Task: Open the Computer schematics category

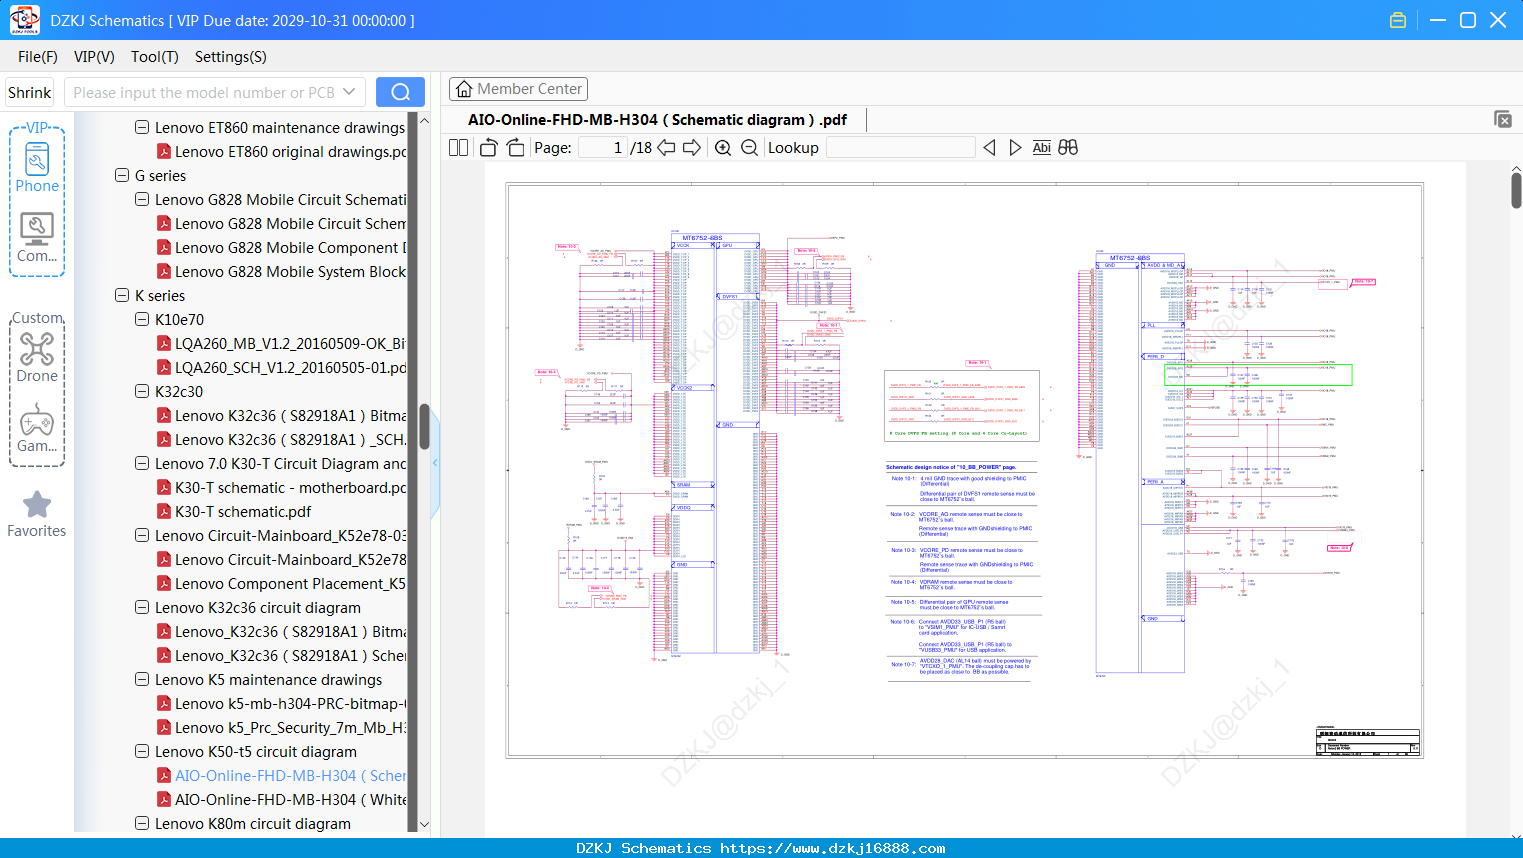Action: 37,237
